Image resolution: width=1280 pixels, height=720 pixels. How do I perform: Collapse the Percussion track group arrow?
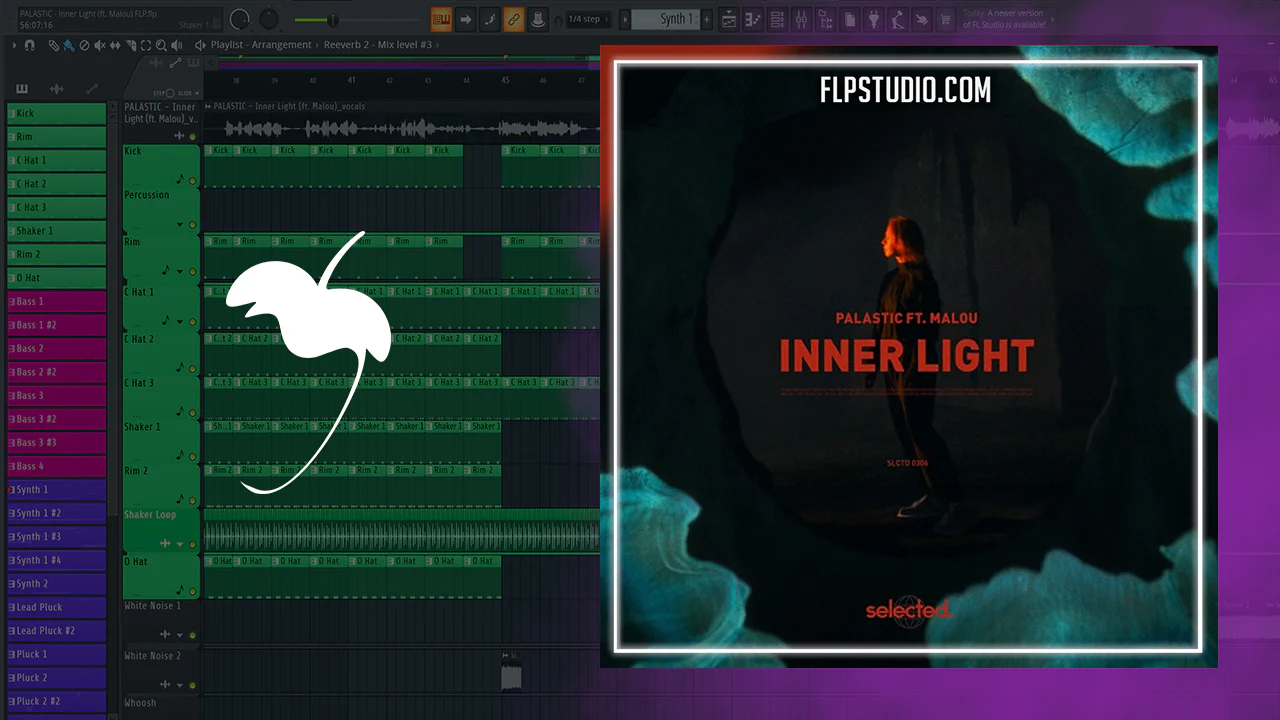point(180,225)
